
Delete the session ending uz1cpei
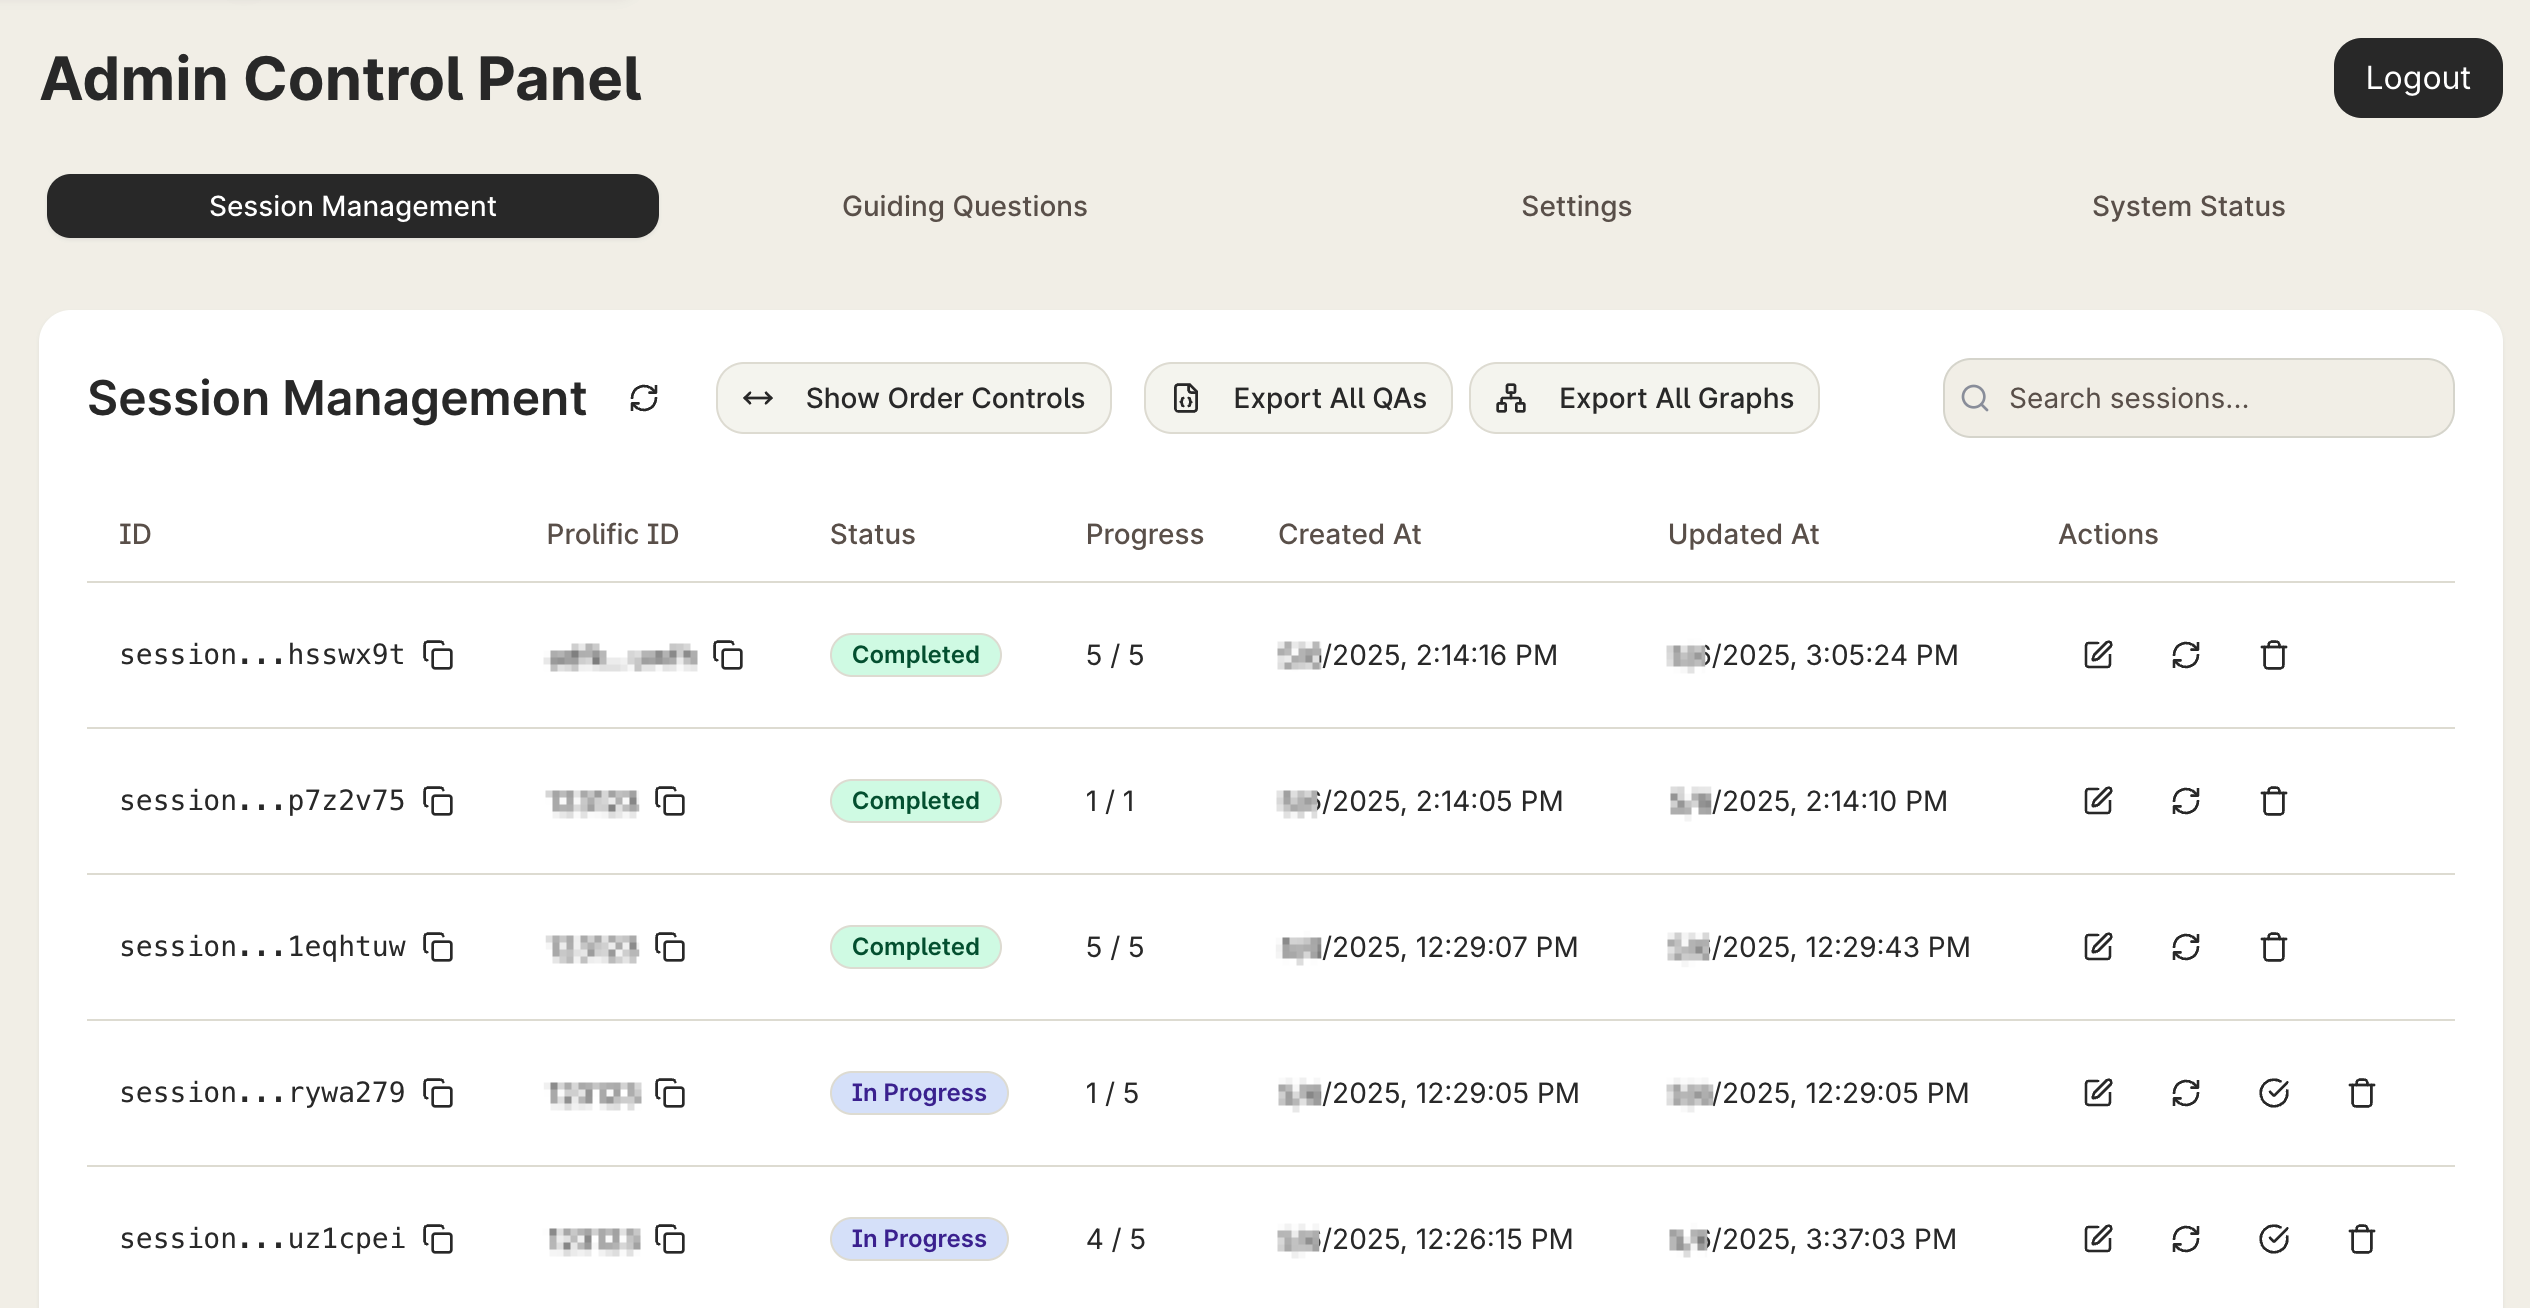coord(2361,1239)
